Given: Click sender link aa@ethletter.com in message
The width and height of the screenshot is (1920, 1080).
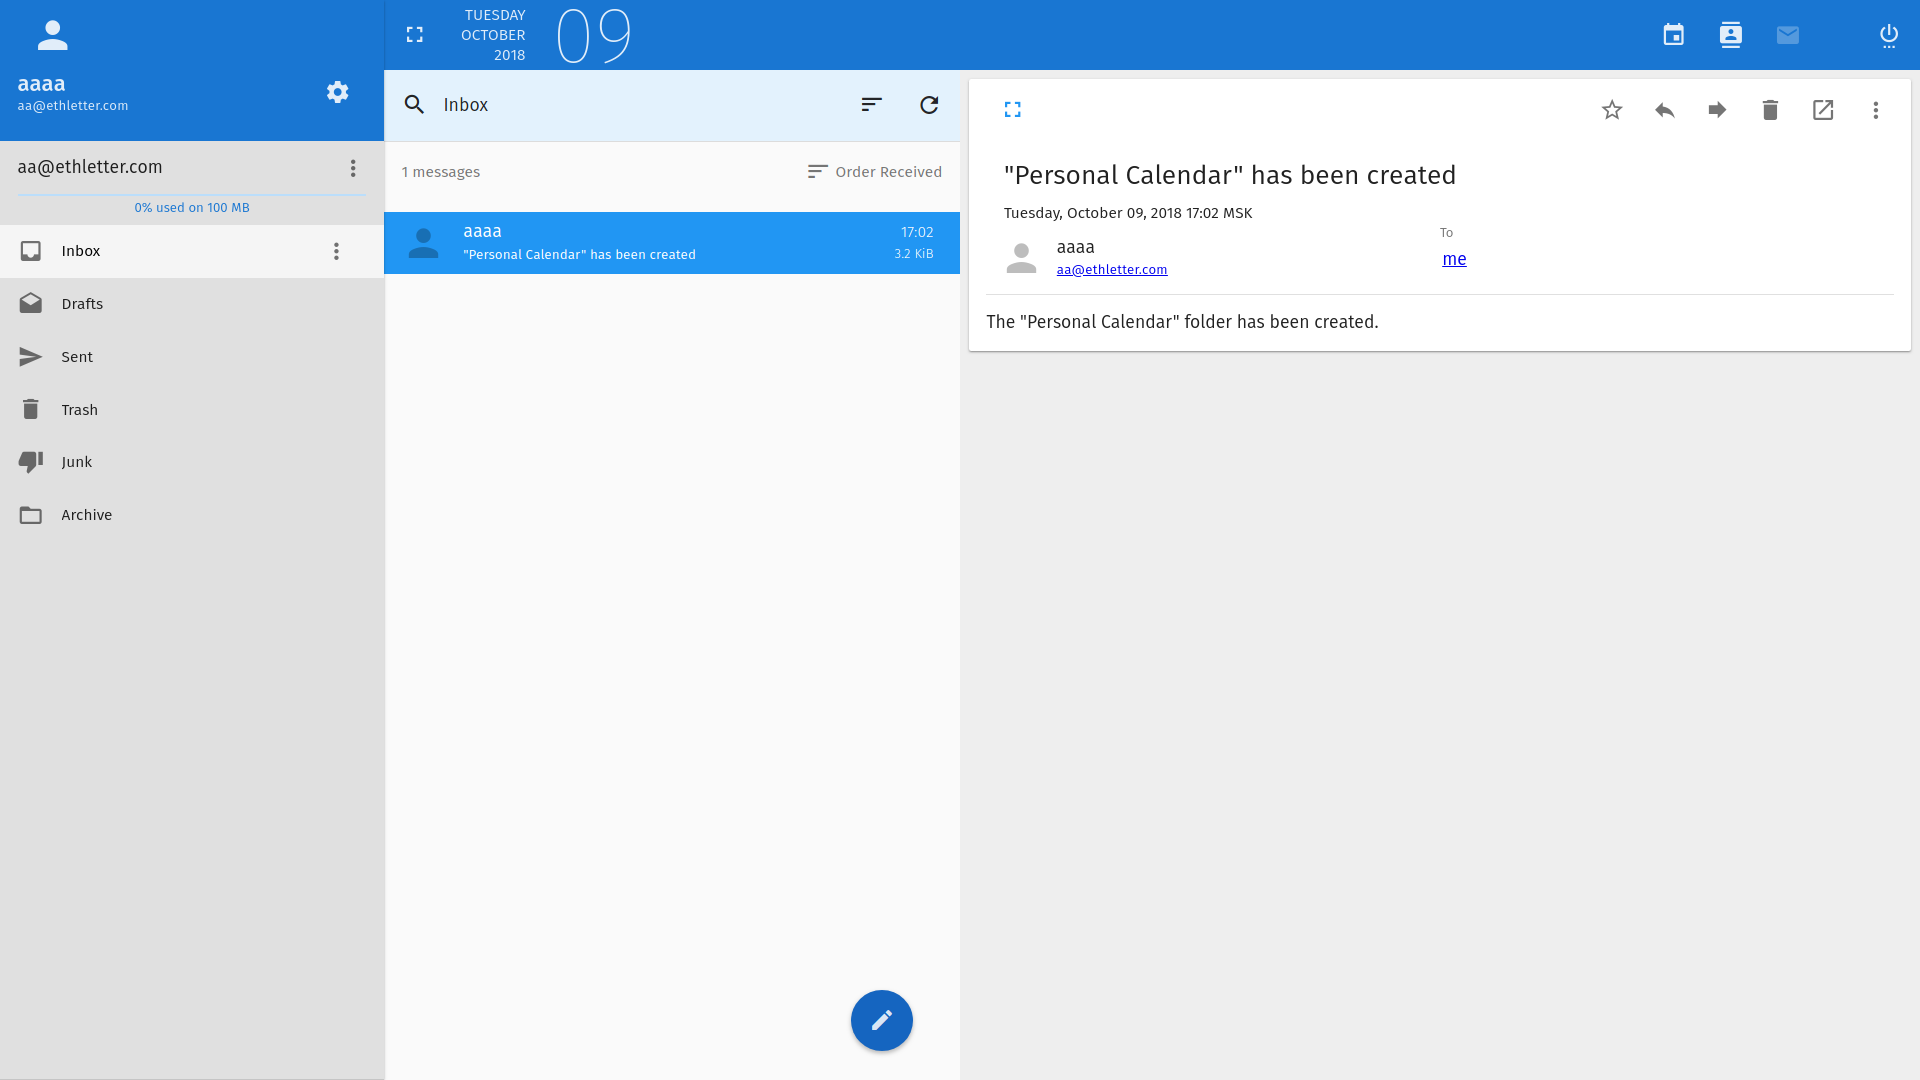Looking at the screenshot, I should (1111, 270).
